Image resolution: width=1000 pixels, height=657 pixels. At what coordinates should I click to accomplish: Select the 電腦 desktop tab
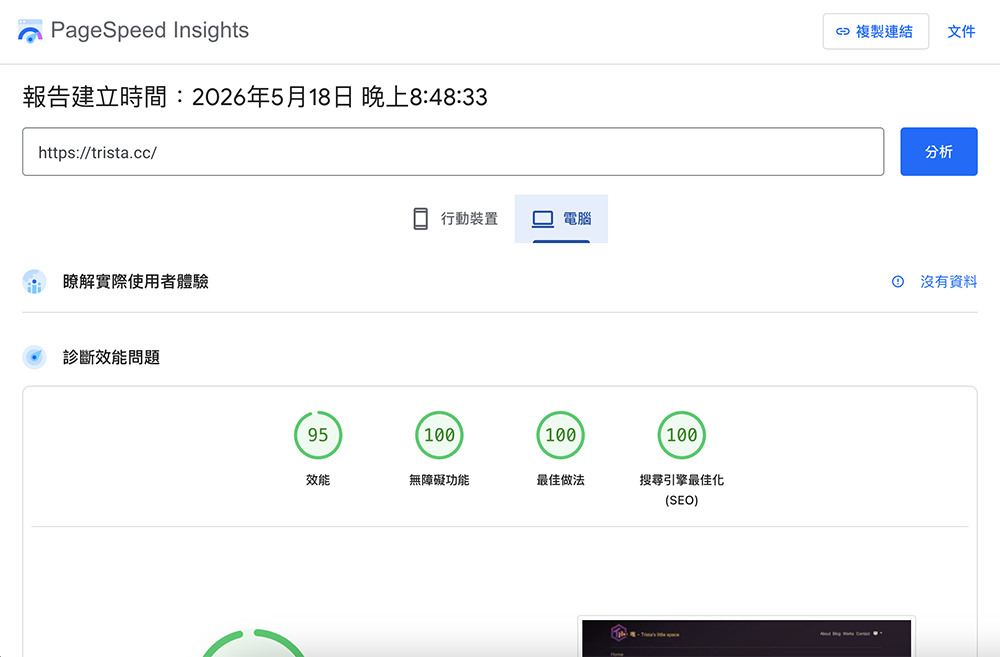pyautogui.click(x=561, y=219)
